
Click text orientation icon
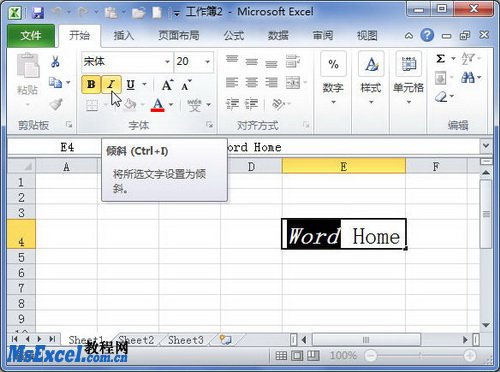click(x=278, y=104)
